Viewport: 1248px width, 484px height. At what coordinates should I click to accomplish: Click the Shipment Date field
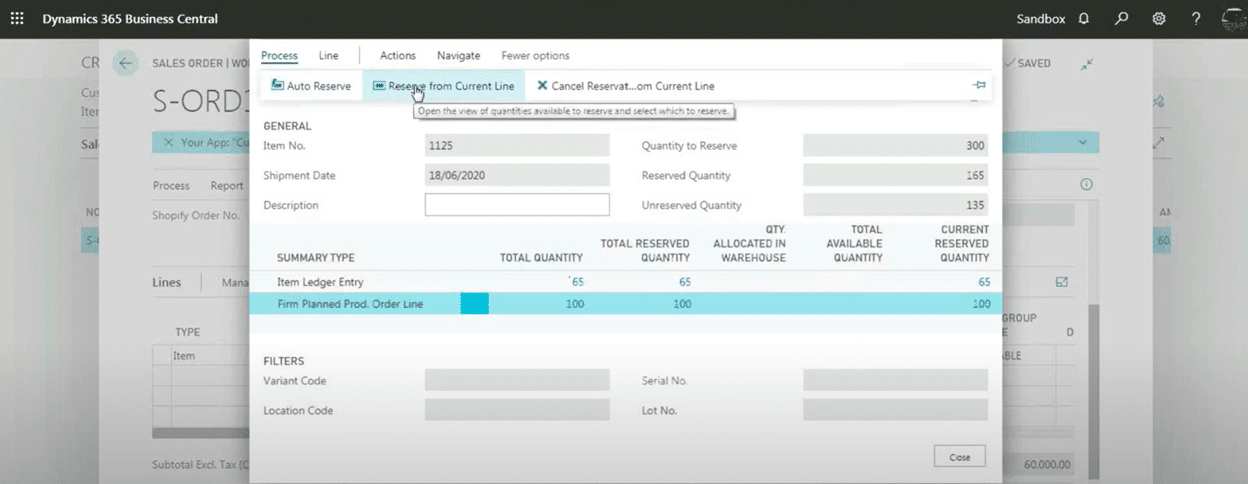517,175
